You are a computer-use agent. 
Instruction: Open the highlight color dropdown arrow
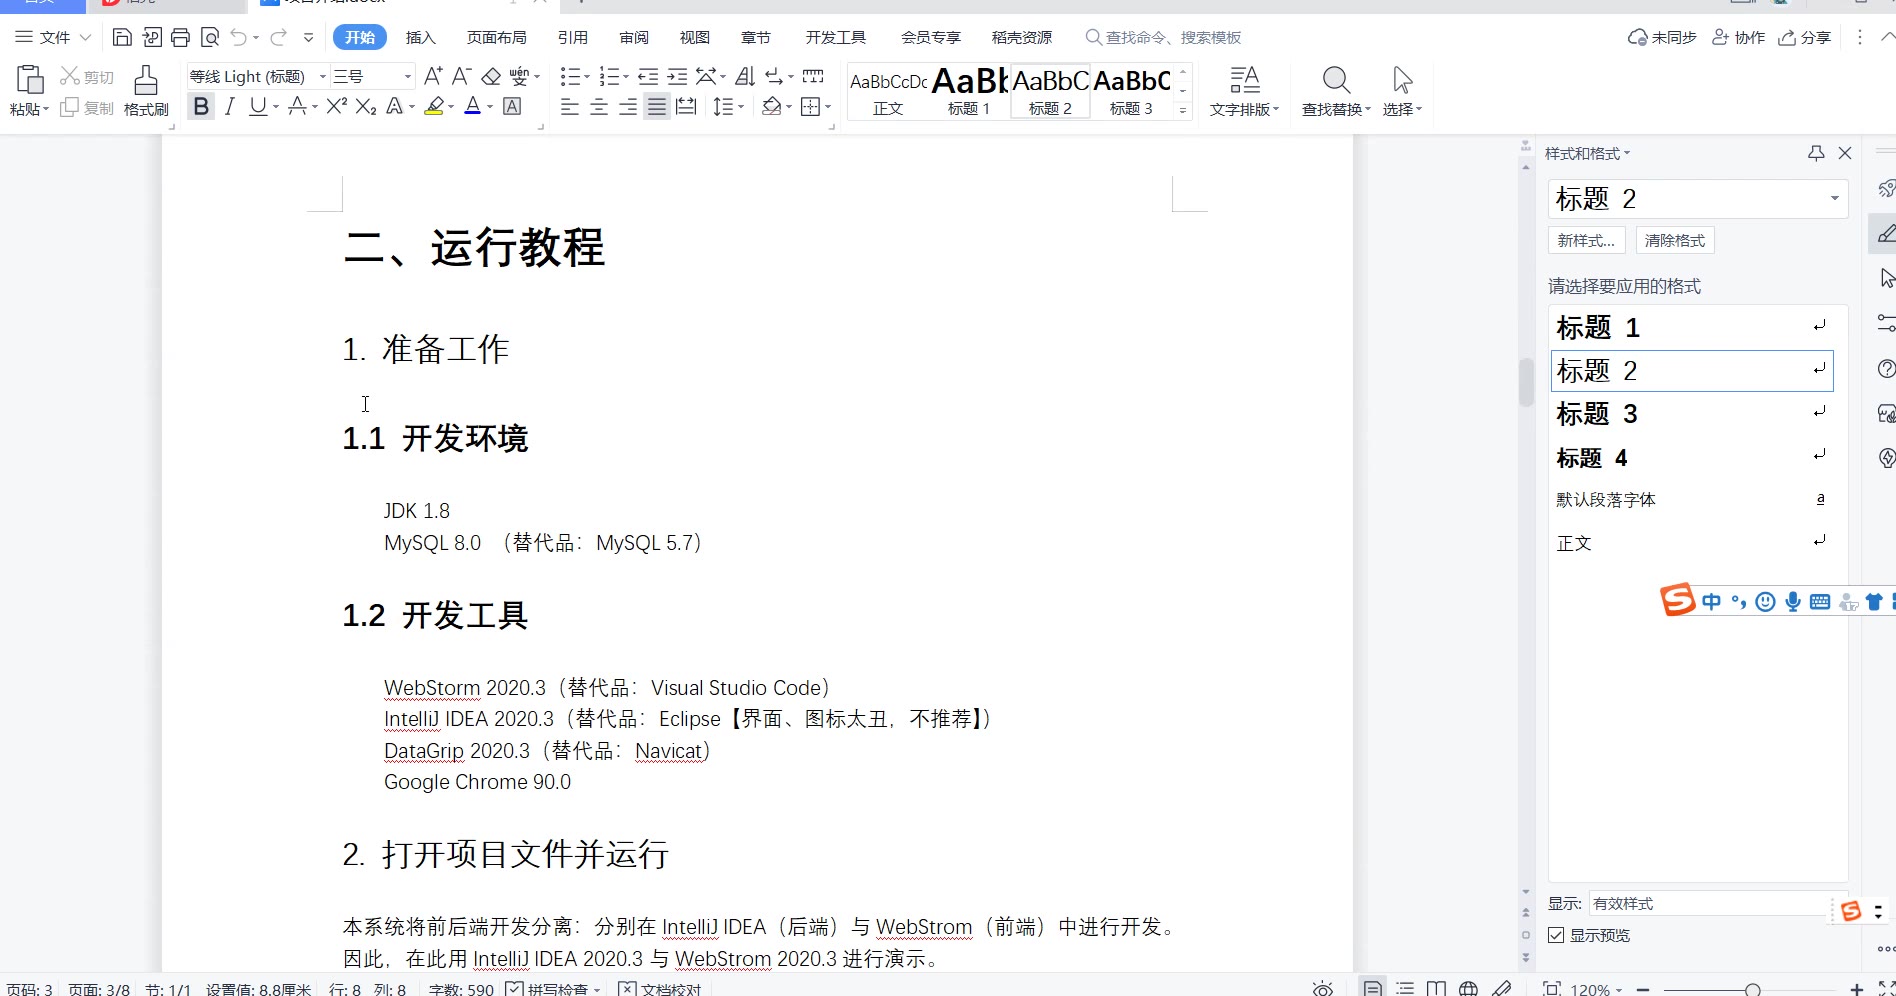point(450,106)
